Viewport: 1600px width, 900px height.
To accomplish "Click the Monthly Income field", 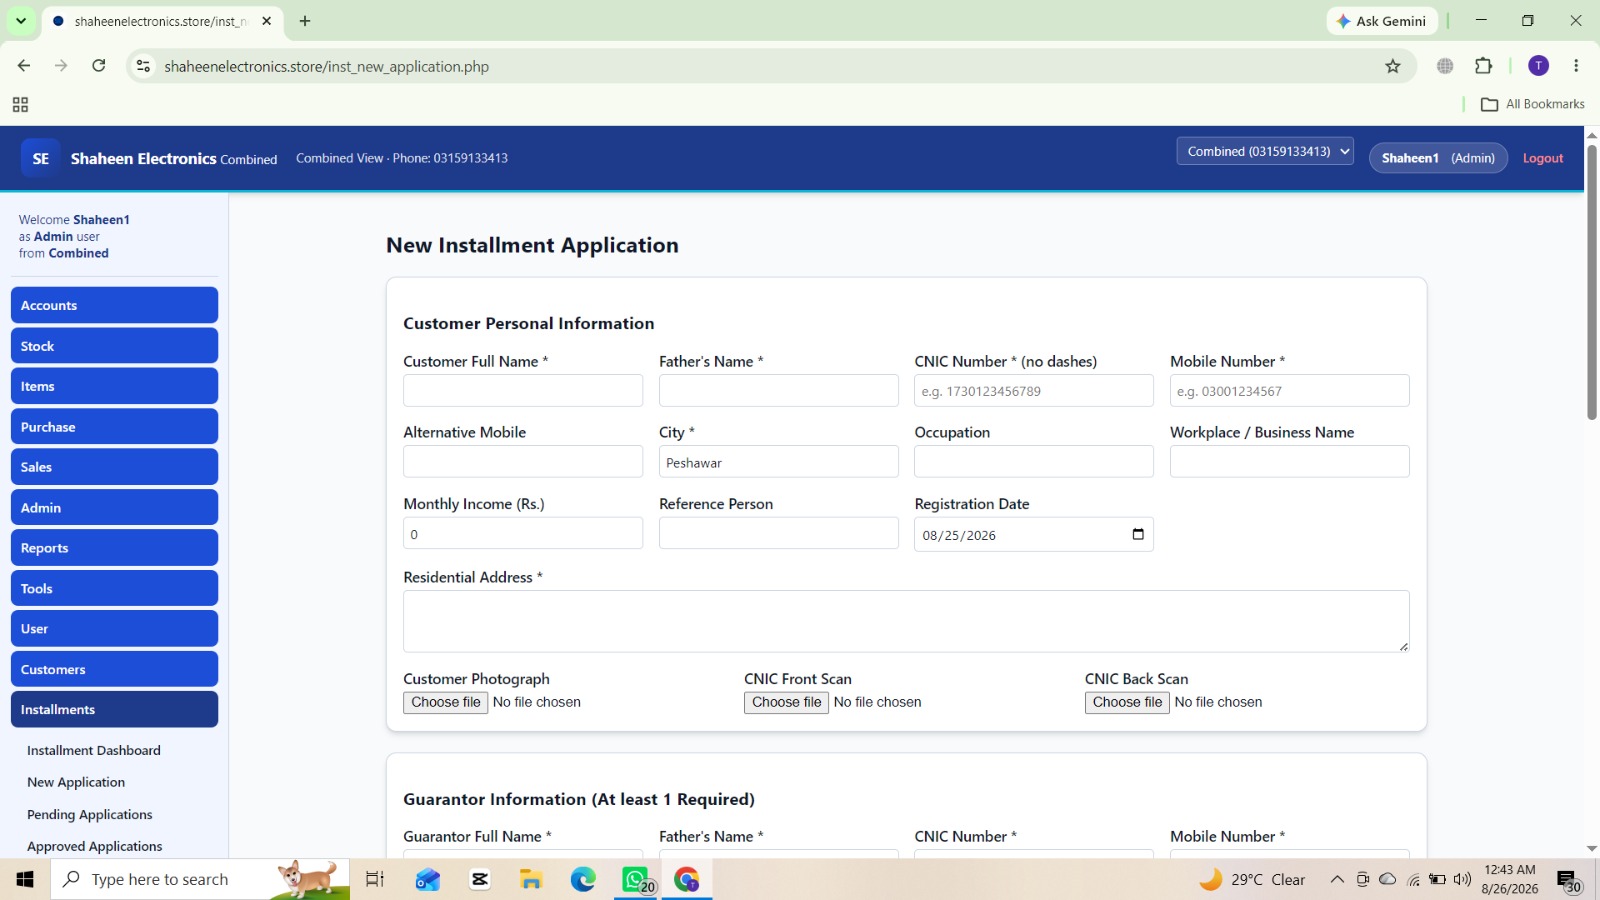I will [x=523, y=533].
